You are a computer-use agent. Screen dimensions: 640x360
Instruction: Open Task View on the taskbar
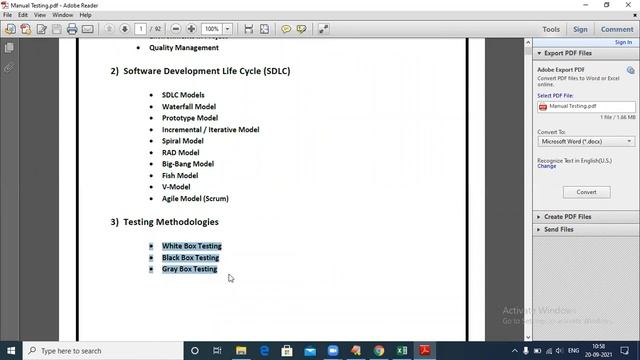[x=217, y=351]
